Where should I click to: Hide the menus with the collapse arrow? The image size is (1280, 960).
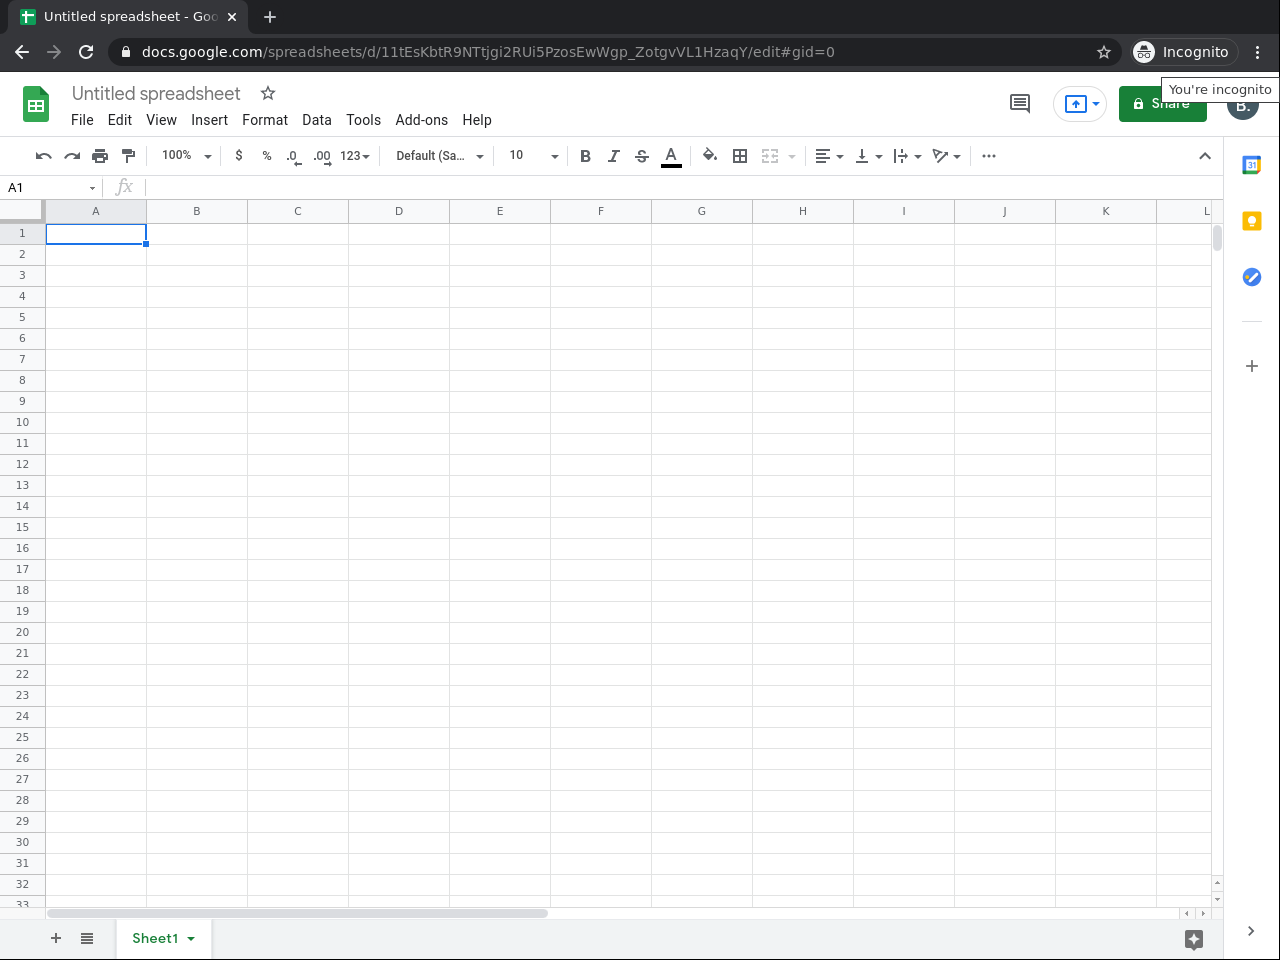(x=1205, y=156)
